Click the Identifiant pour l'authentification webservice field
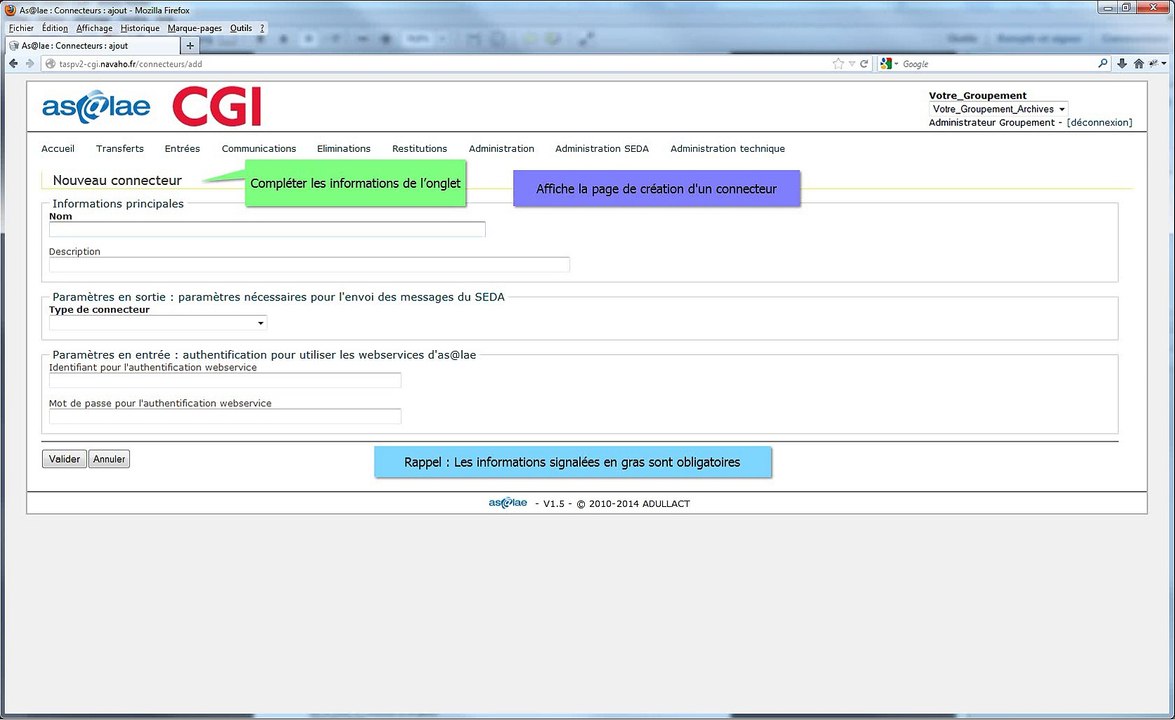The height and width of the screenshot is (720, 1175). (x=226, y=381)
